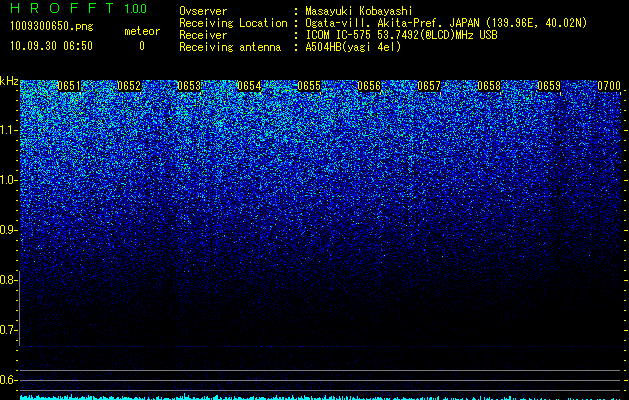Click the observer name Masayuki Kobayashi
Image resolution: width=629 pixels, height=400 pixels.
359,11
